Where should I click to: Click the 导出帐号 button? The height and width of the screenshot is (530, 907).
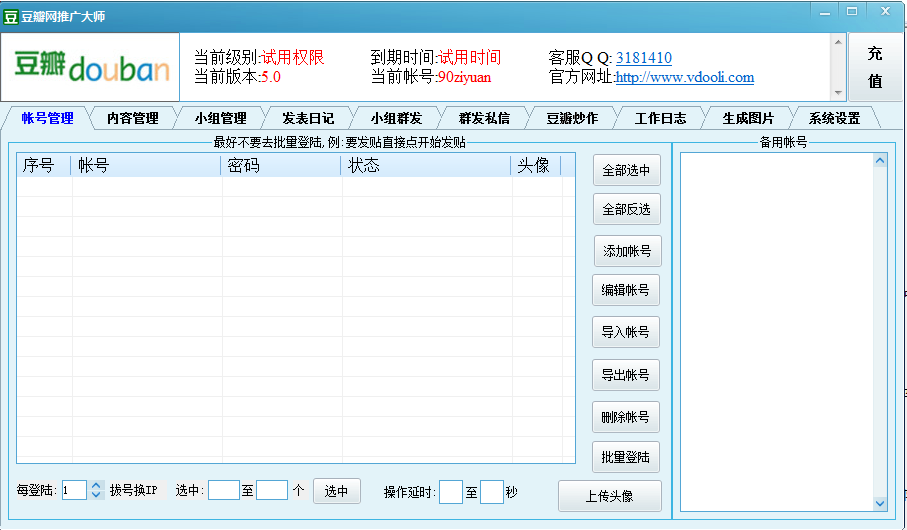[x=625, y=375]
